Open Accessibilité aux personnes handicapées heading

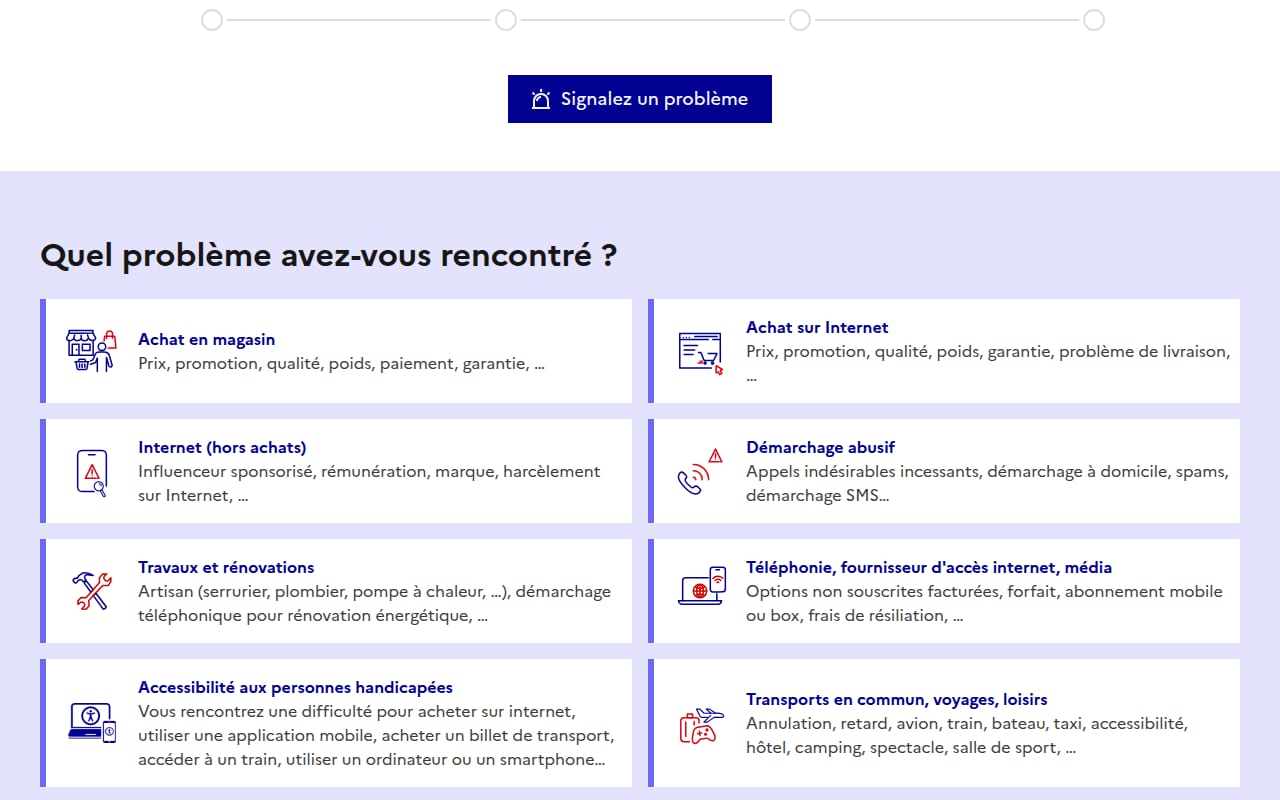pos(295,687)
